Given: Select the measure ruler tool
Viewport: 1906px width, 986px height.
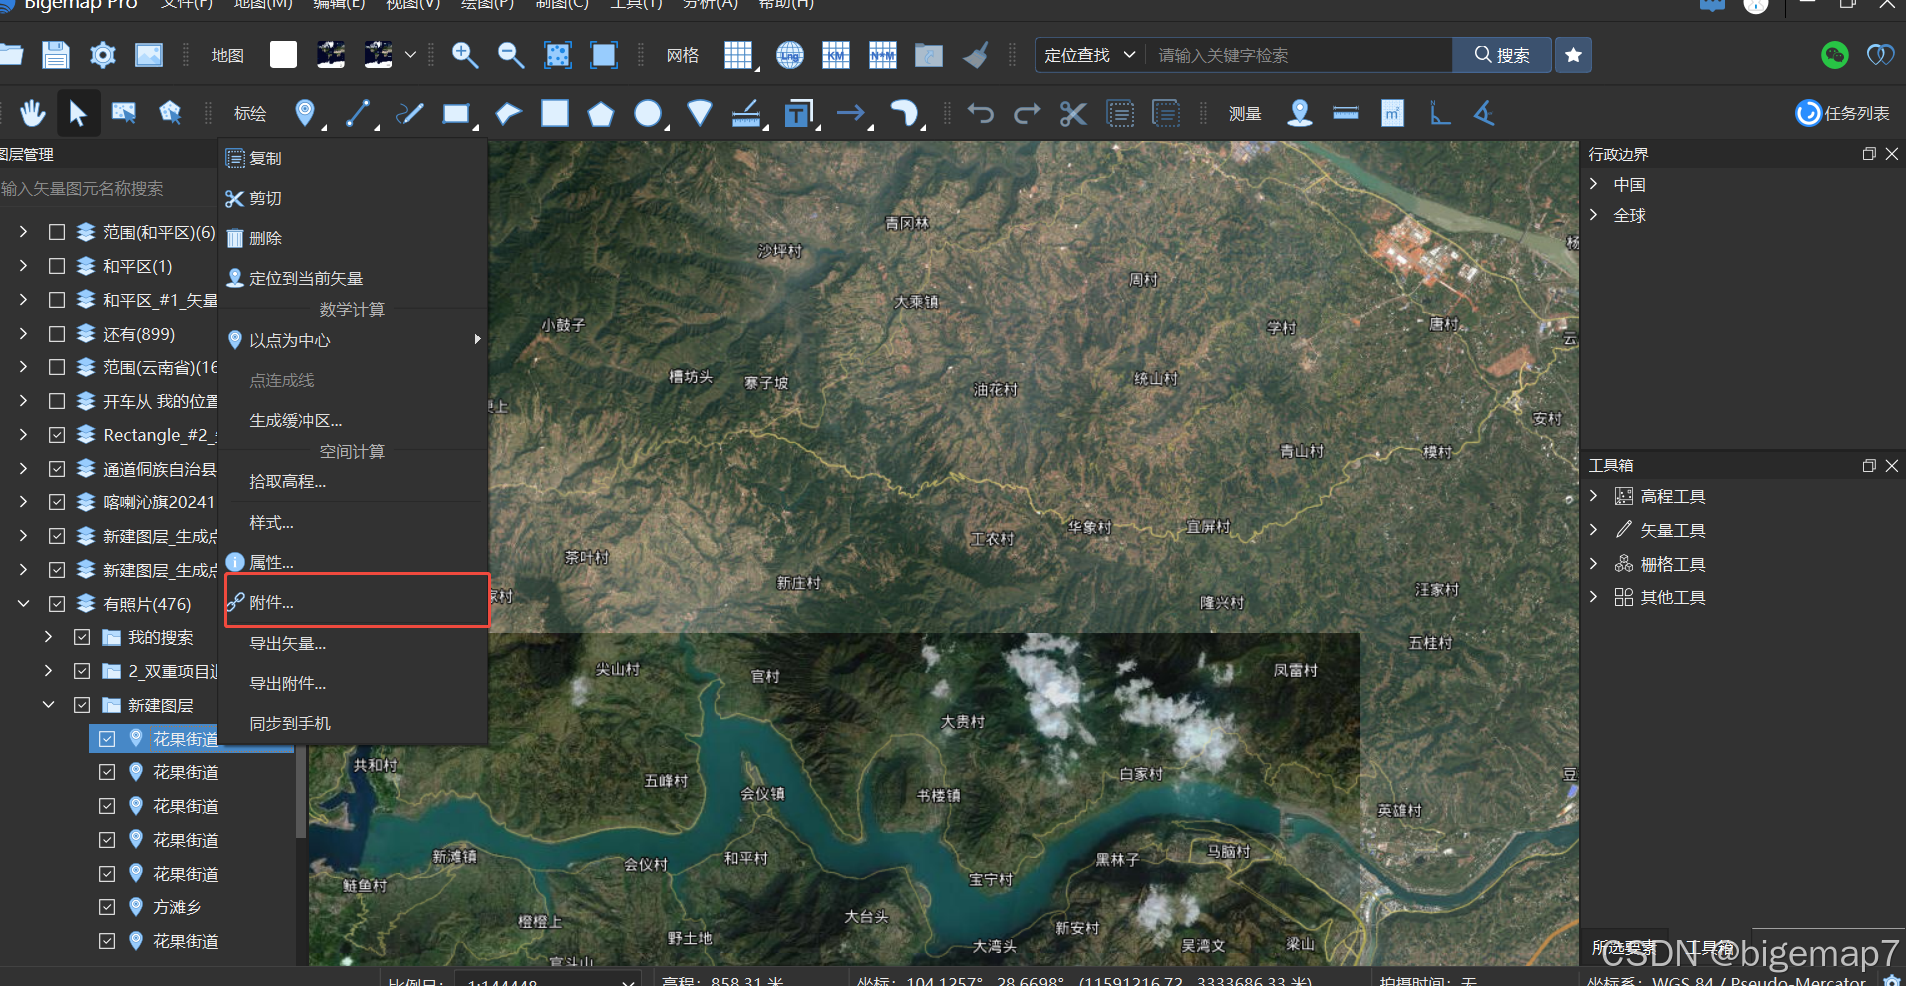Looking at the screenshot, I should pyautogui.click(x=1346, y=113).
